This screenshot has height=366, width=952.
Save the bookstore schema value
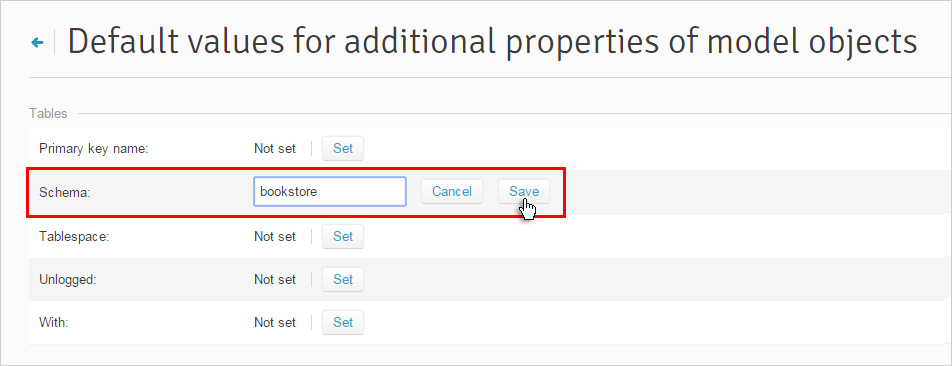[x=524, y=191]
